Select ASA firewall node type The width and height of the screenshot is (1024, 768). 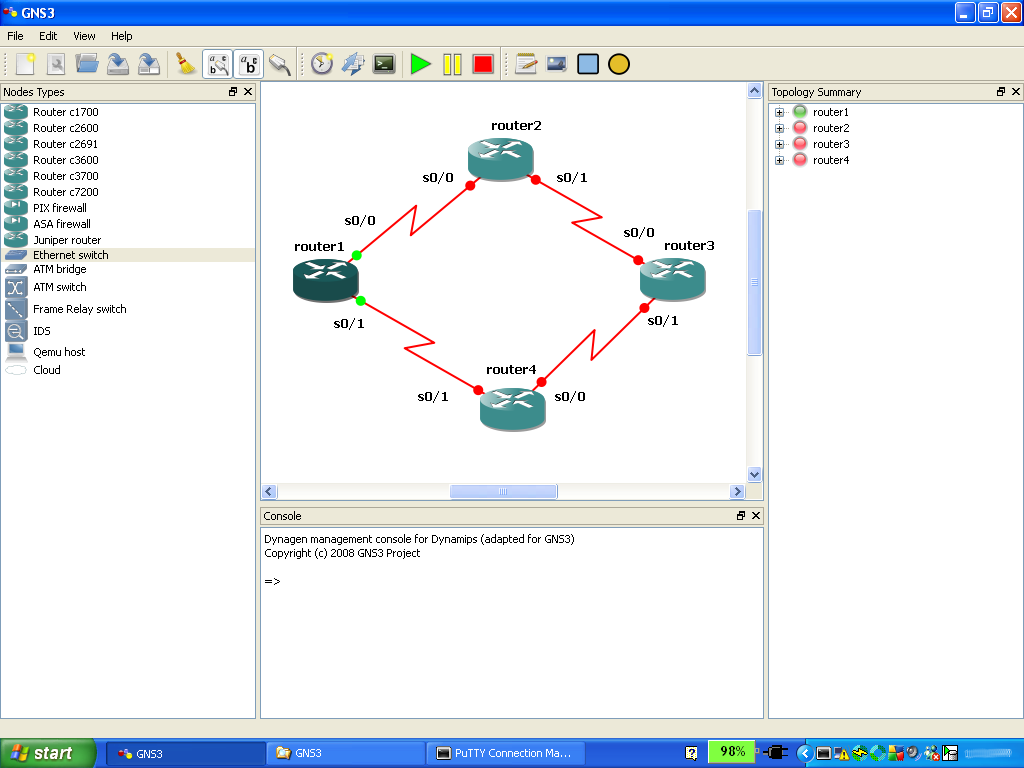tap(61, 224)
